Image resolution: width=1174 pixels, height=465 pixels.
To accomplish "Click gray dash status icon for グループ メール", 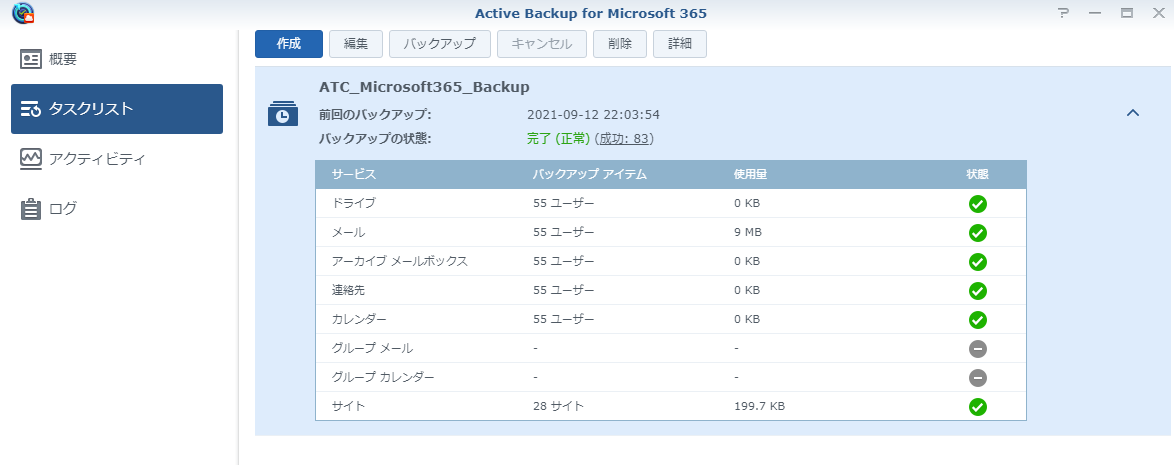I will pos(977,348).
